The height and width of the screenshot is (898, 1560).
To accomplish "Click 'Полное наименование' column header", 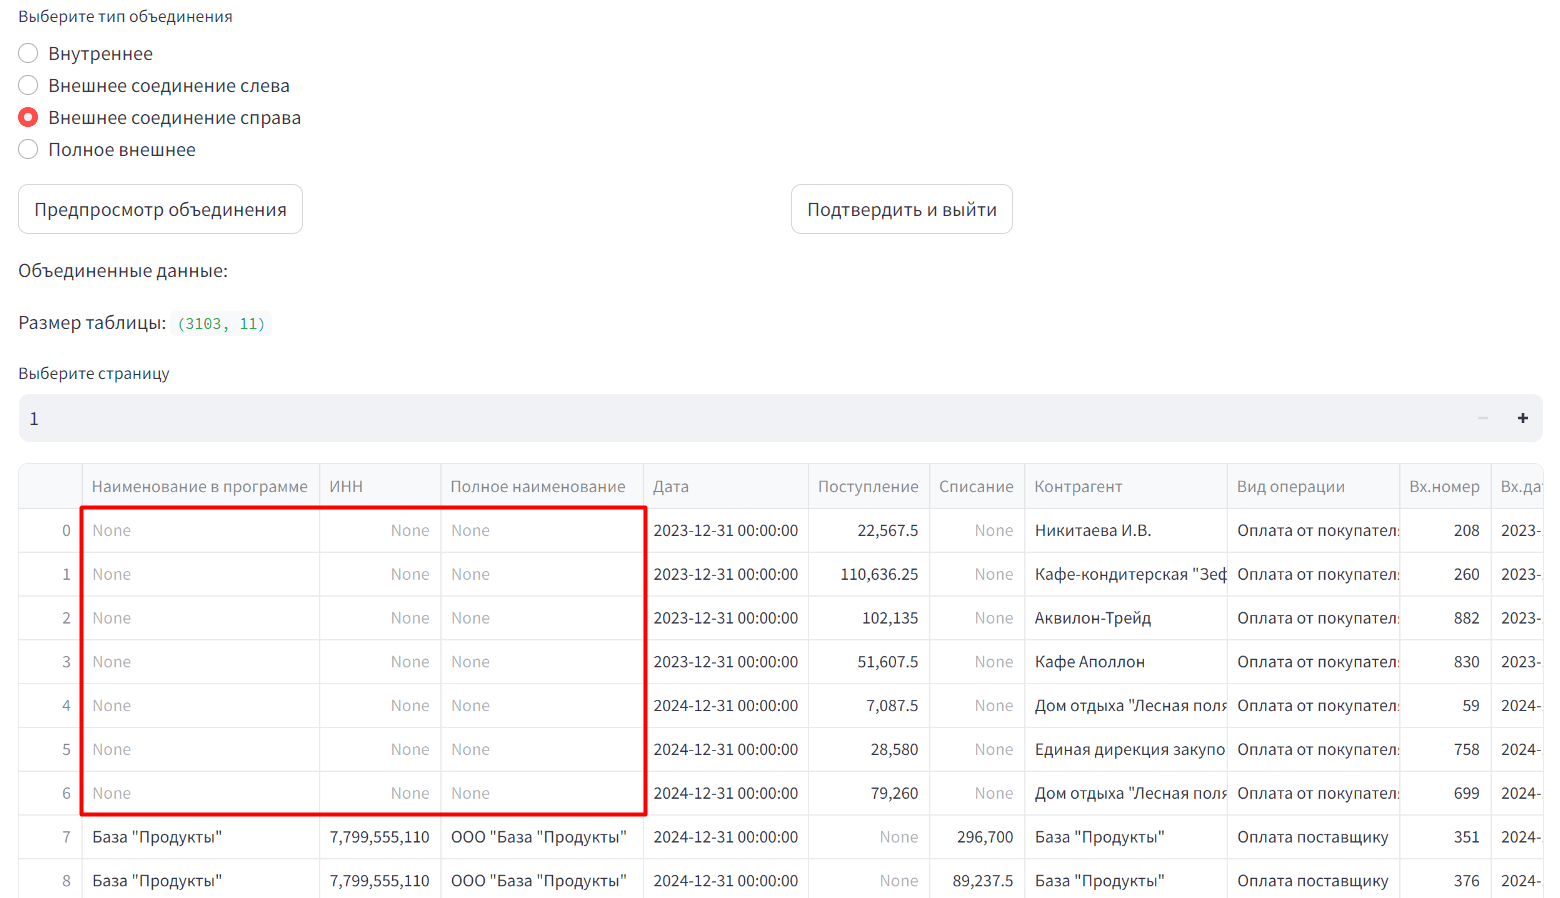I will pos(538,487).
